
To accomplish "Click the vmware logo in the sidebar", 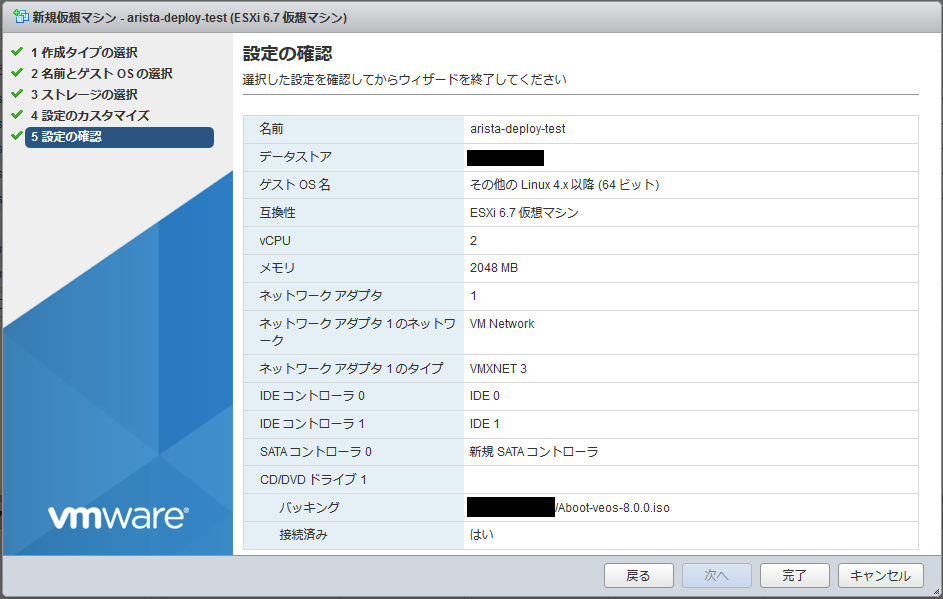I will (x=117, y=518).
